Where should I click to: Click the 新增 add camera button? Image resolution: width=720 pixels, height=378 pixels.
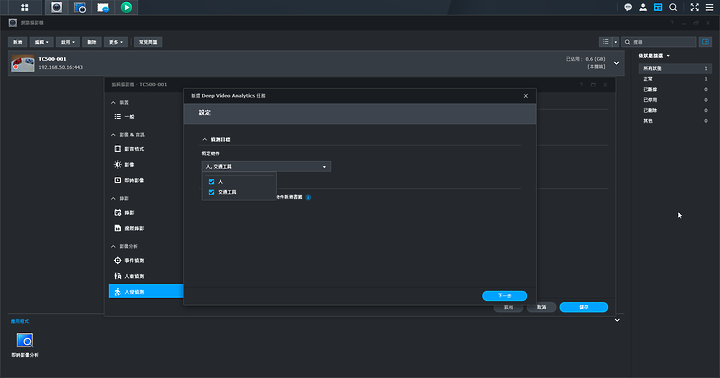coord(17,42)
